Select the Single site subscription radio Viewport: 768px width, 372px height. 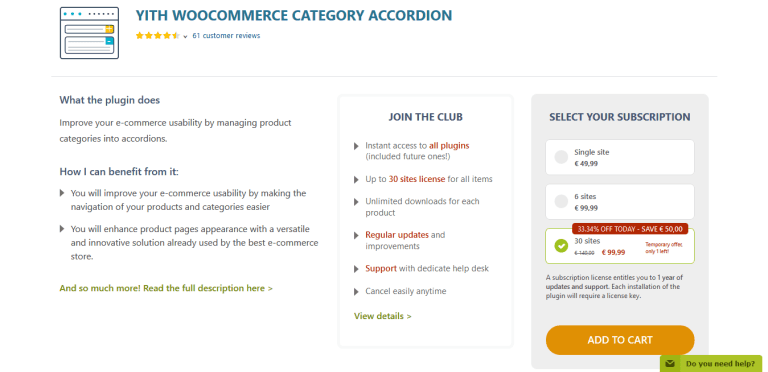561,157
